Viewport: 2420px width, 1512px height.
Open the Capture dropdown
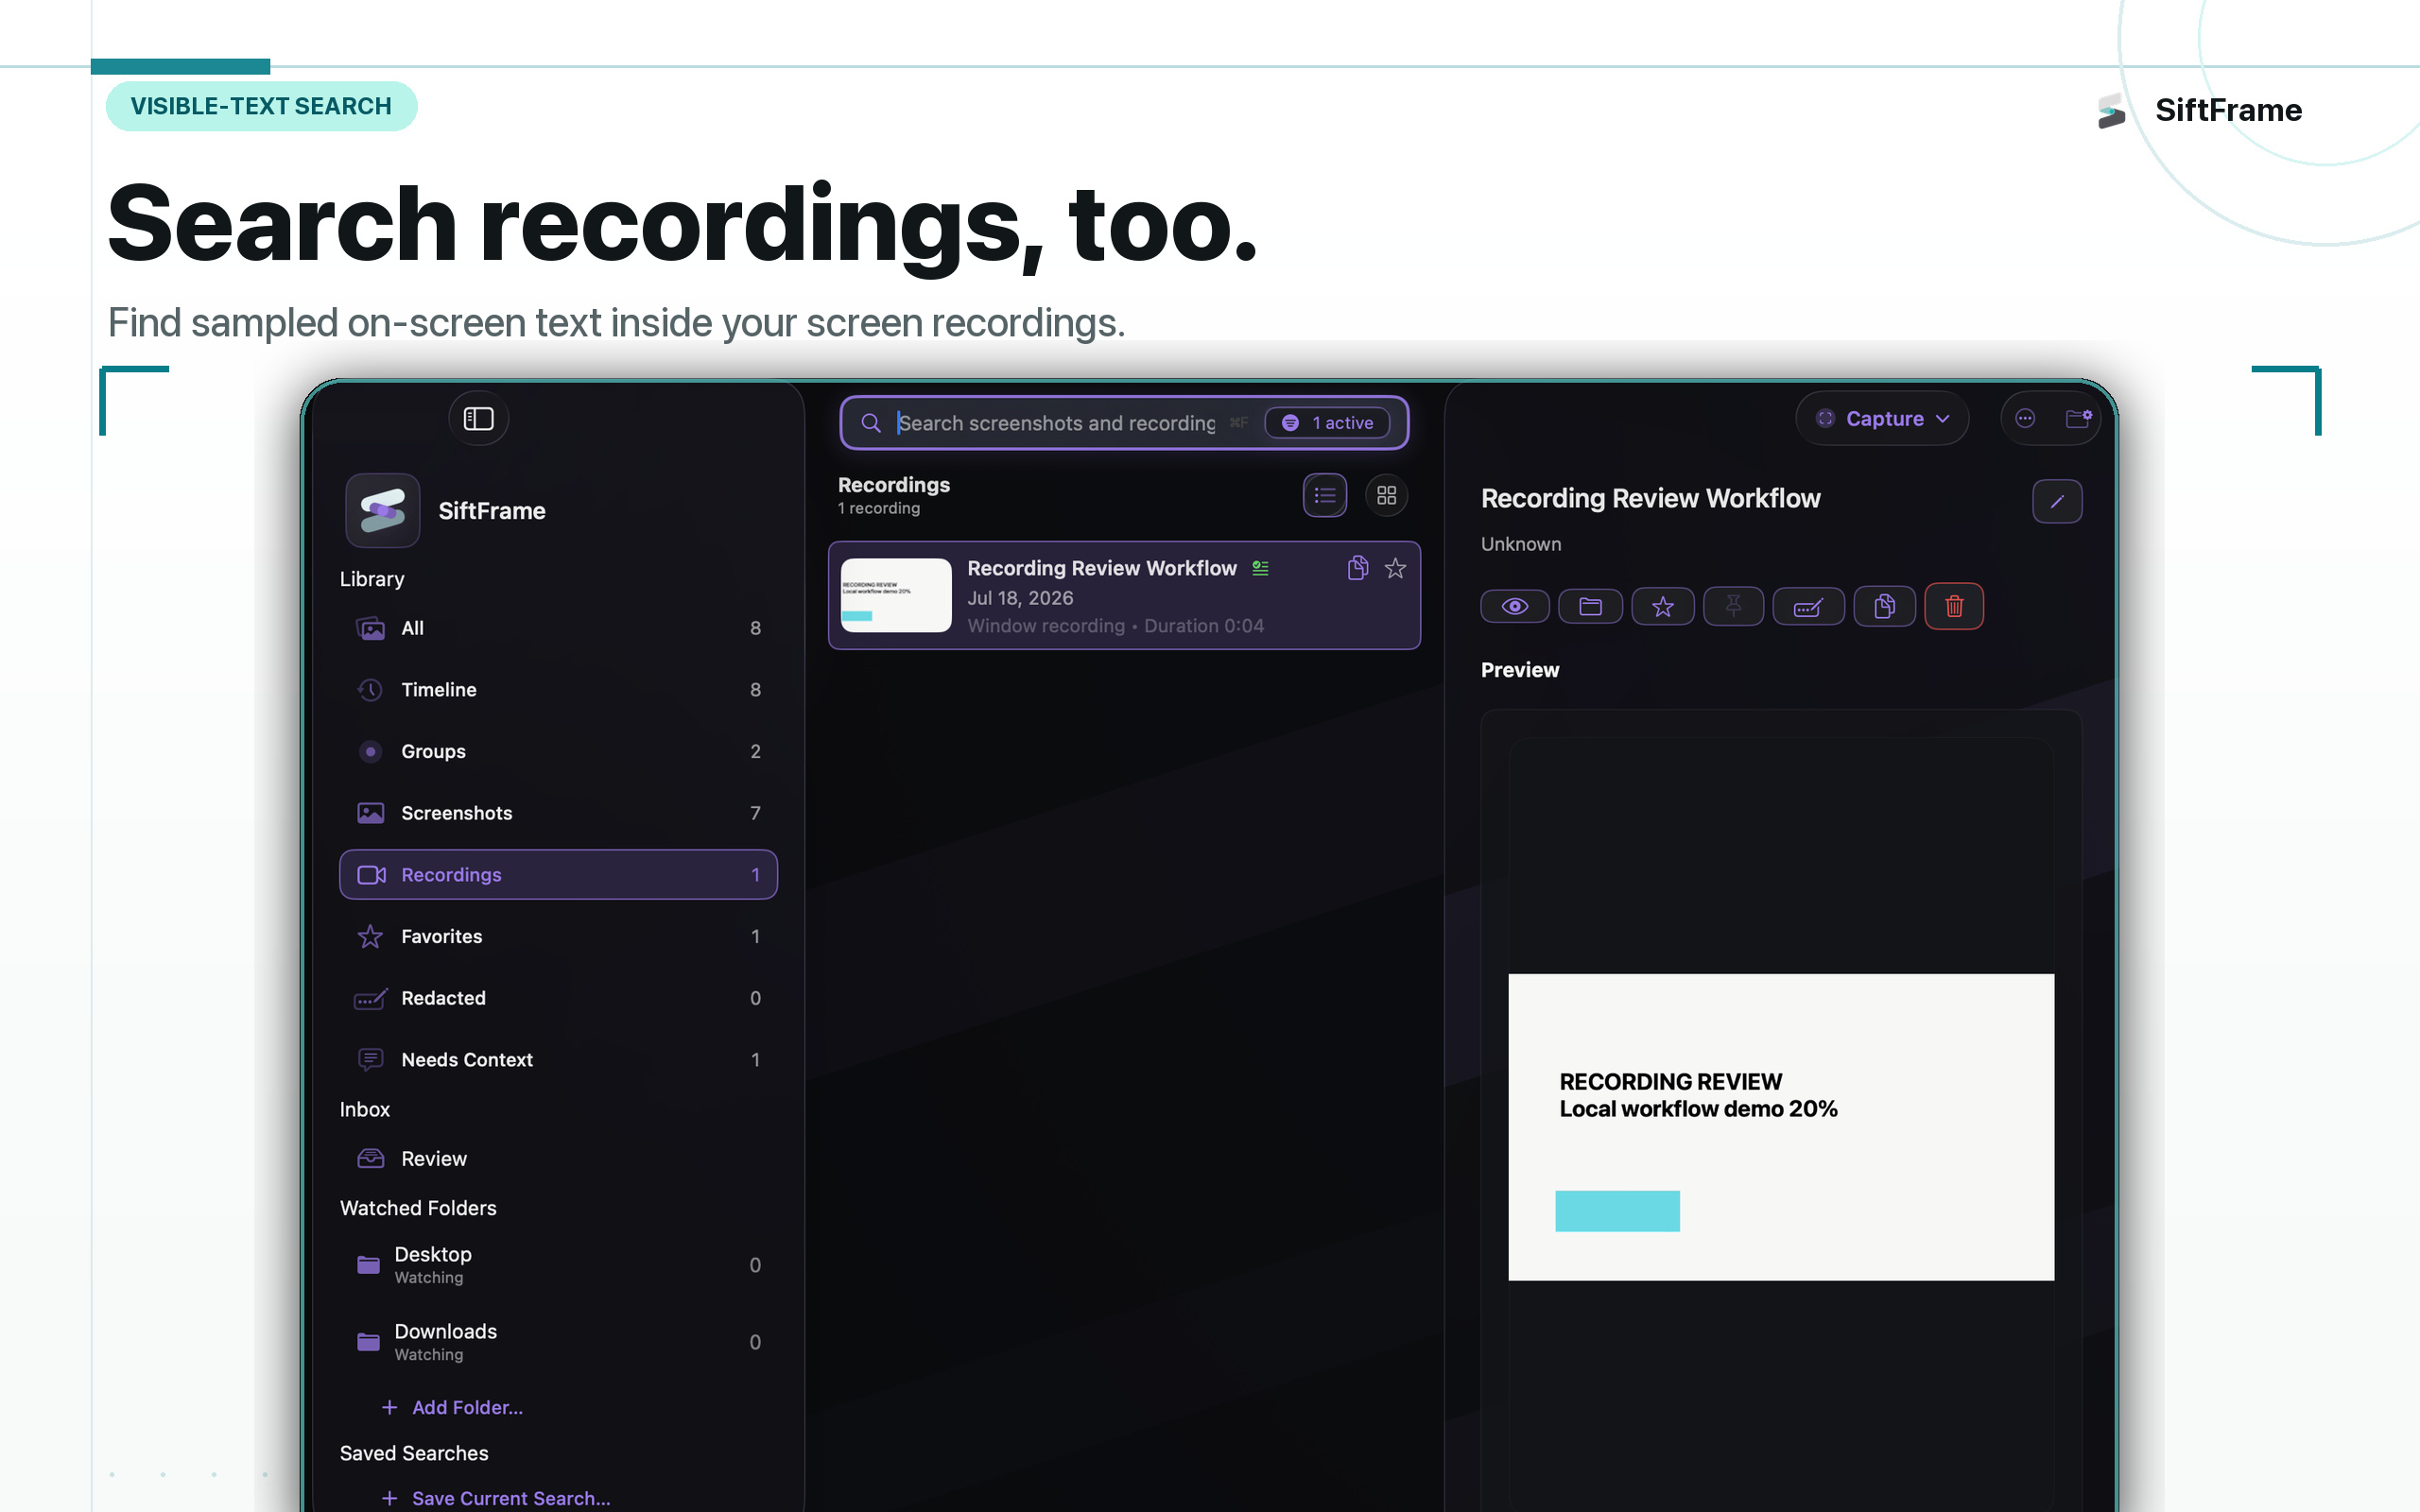(1883, 419)
